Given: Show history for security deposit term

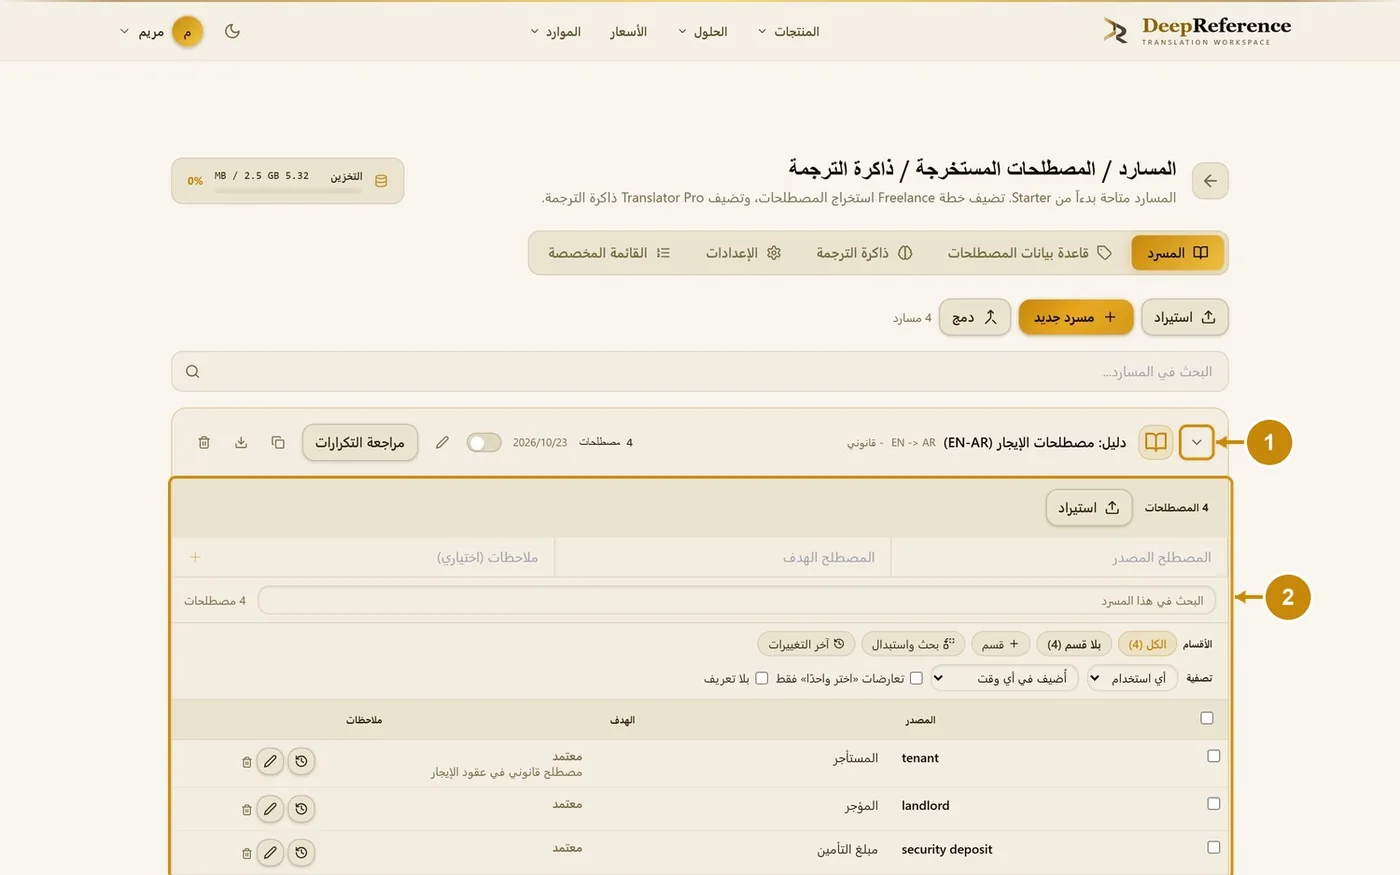Looking at the screenshot, I should [x=301, y=852].
